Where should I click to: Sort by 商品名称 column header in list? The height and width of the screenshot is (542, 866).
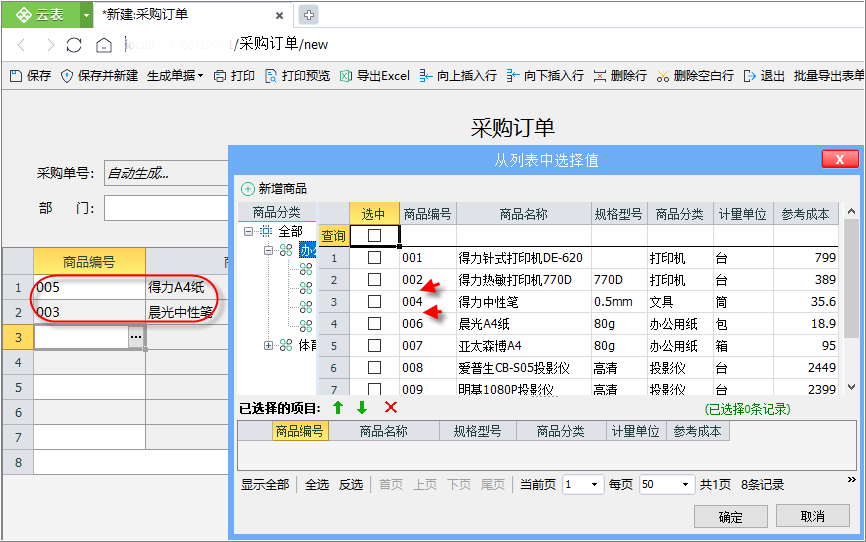click(x=523, y=214)
